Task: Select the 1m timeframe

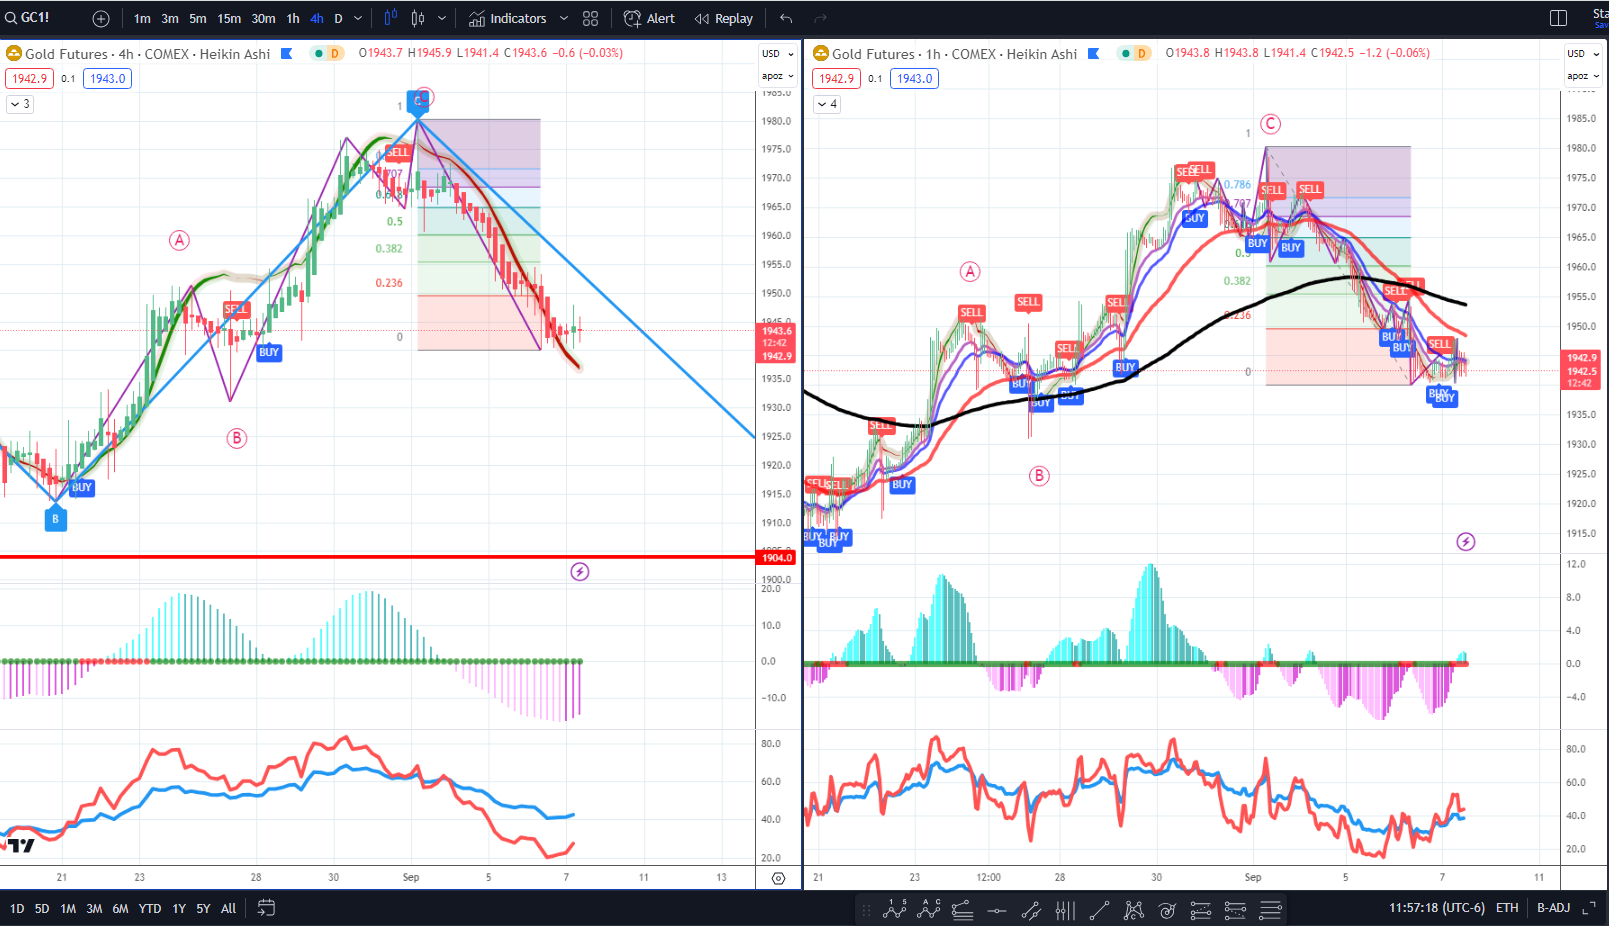Action: tap(142, 18)
